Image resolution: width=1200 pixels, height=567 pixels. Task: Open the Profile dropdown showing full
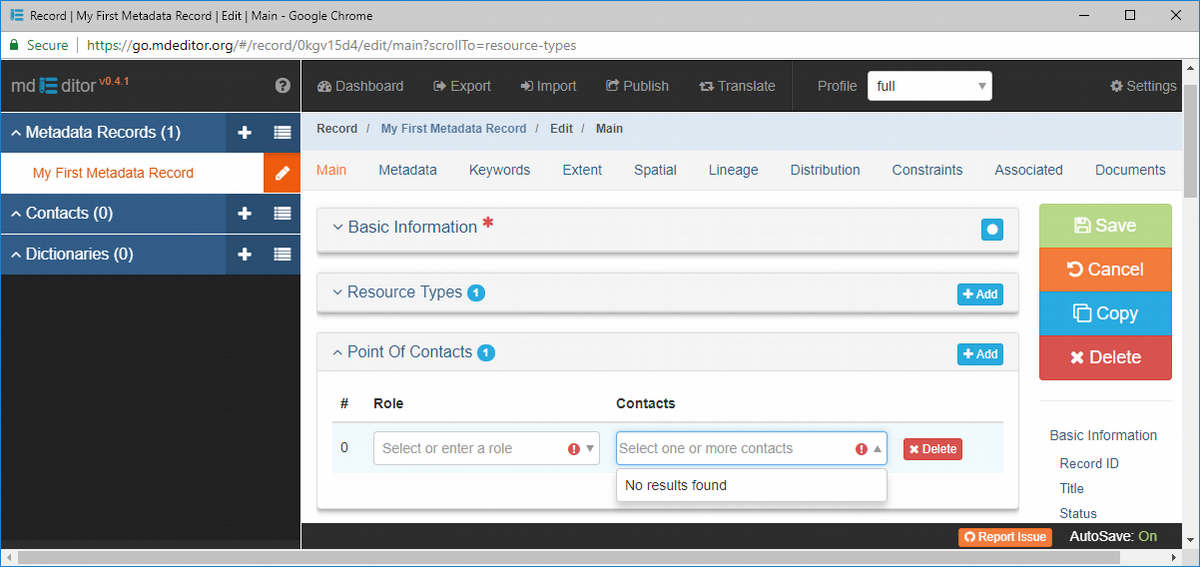pos(929,86)
